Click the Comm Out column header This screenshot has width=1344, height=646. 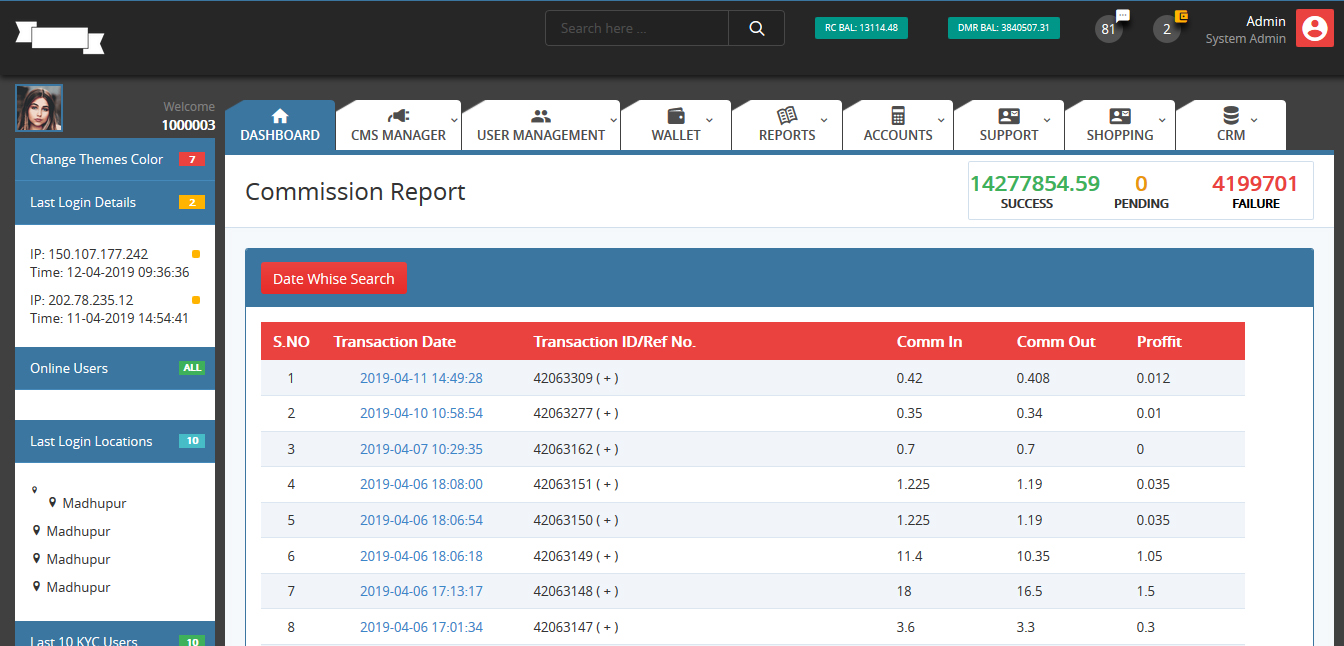coord(1056,342)
